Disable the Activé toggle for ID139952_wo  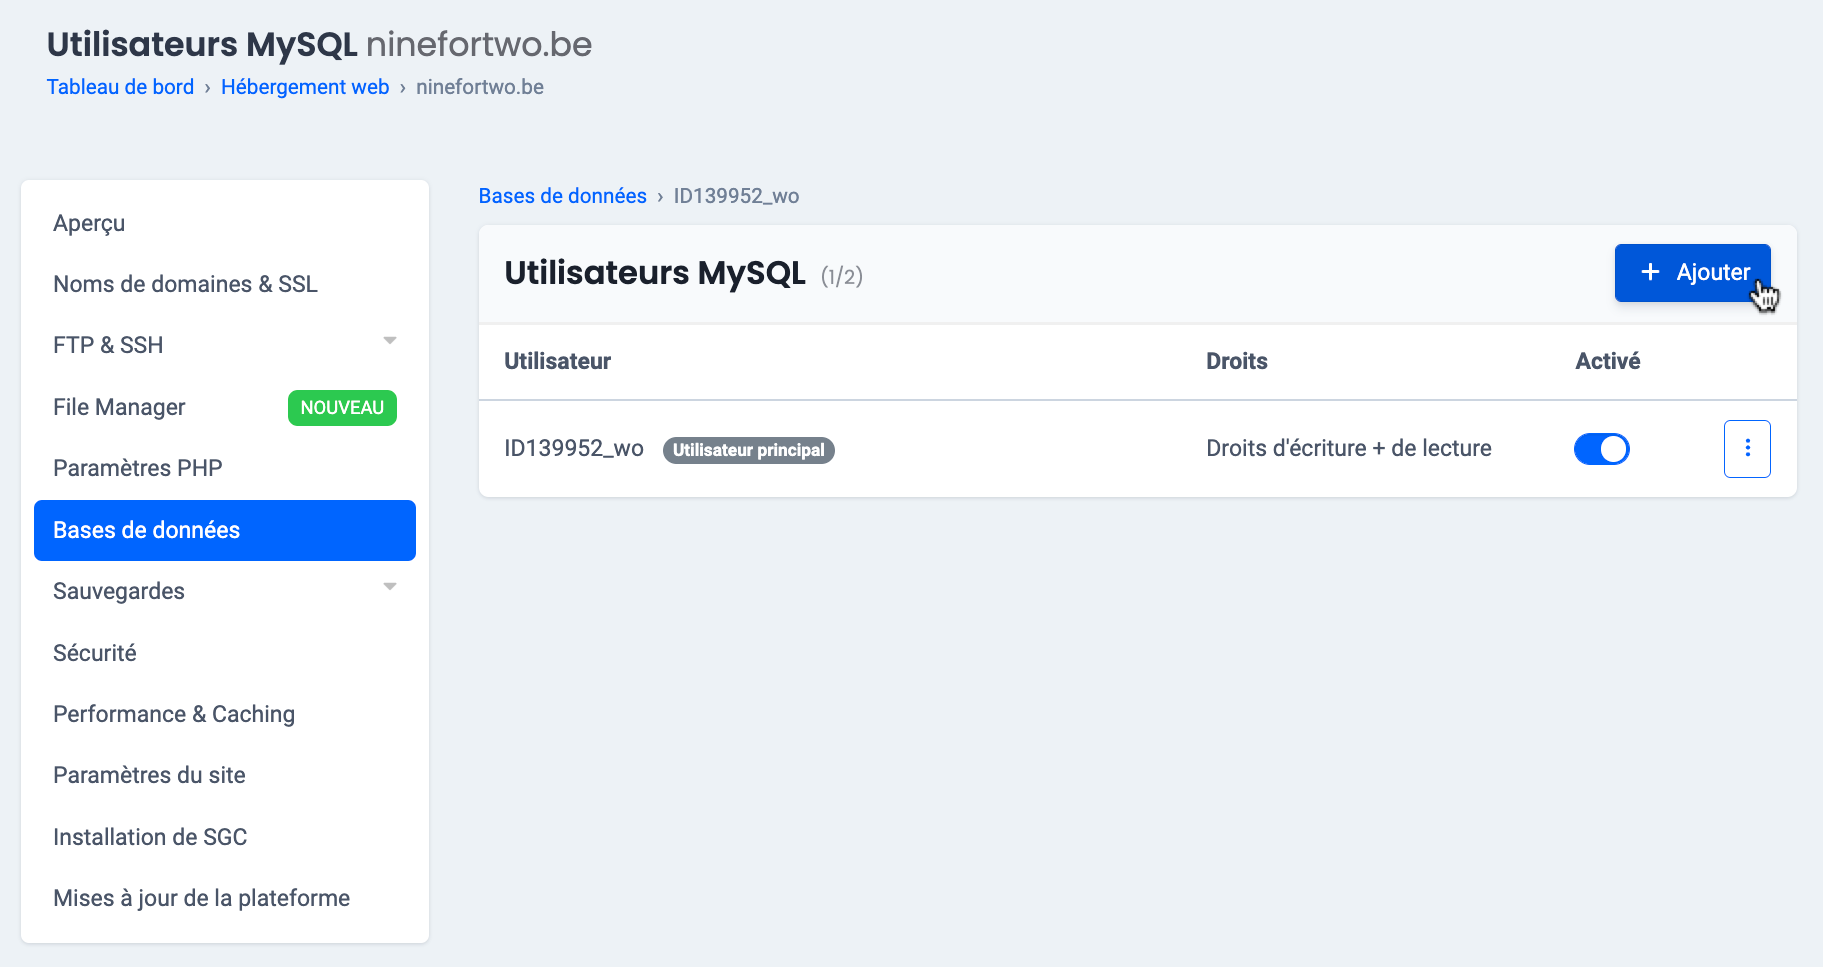[x=1601, y=449]
